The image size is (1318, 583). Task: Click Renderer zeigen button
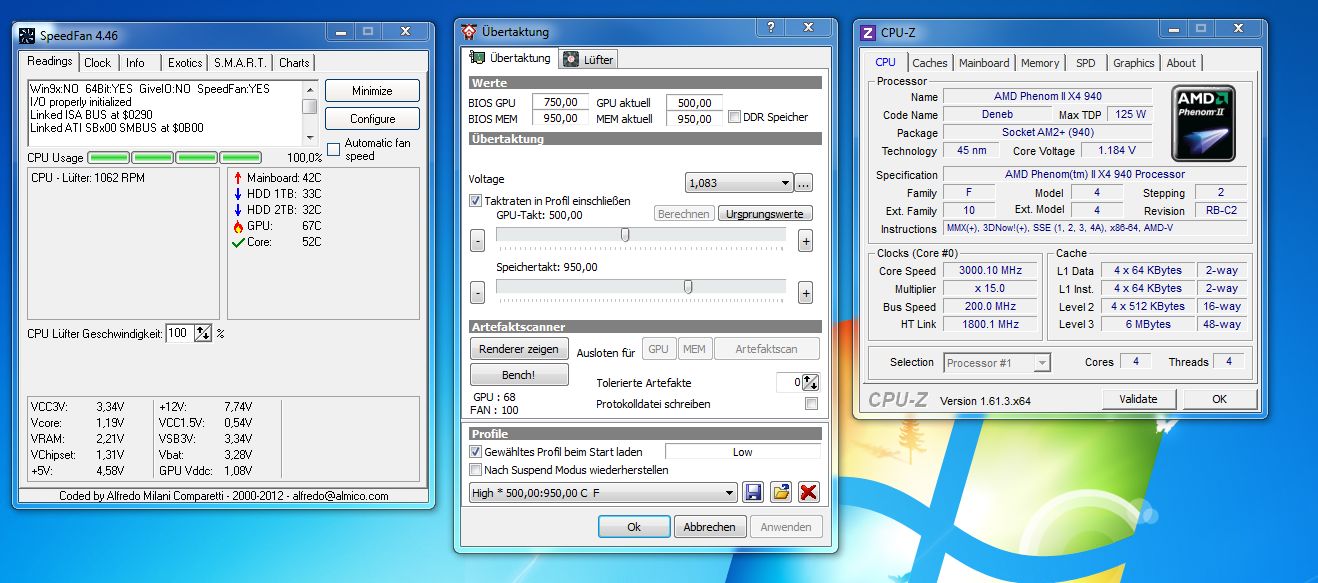click(519, 349)
